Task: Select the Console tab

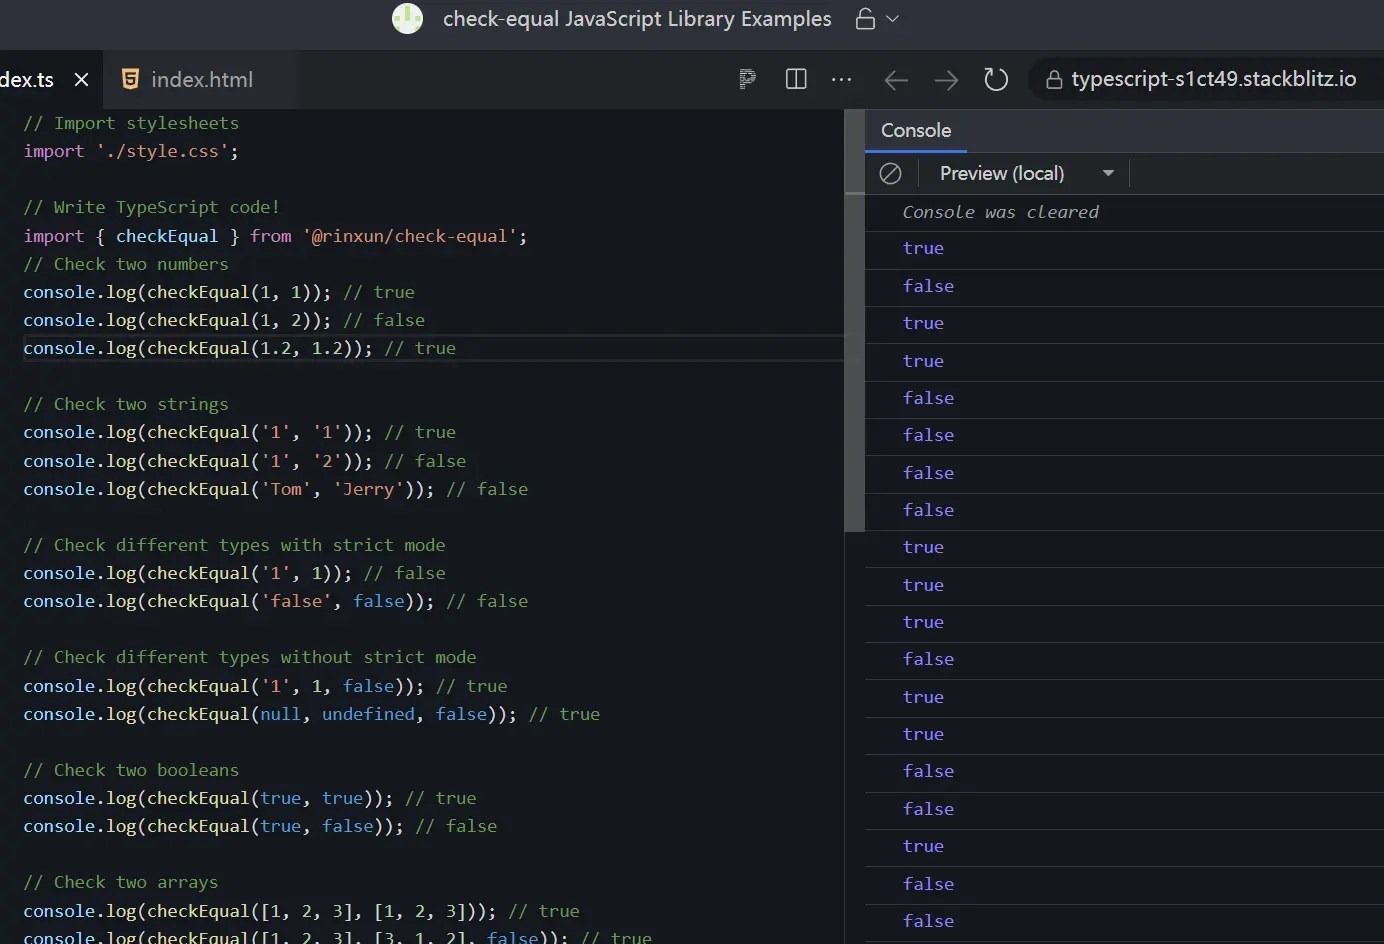Action: click(916, 130)
